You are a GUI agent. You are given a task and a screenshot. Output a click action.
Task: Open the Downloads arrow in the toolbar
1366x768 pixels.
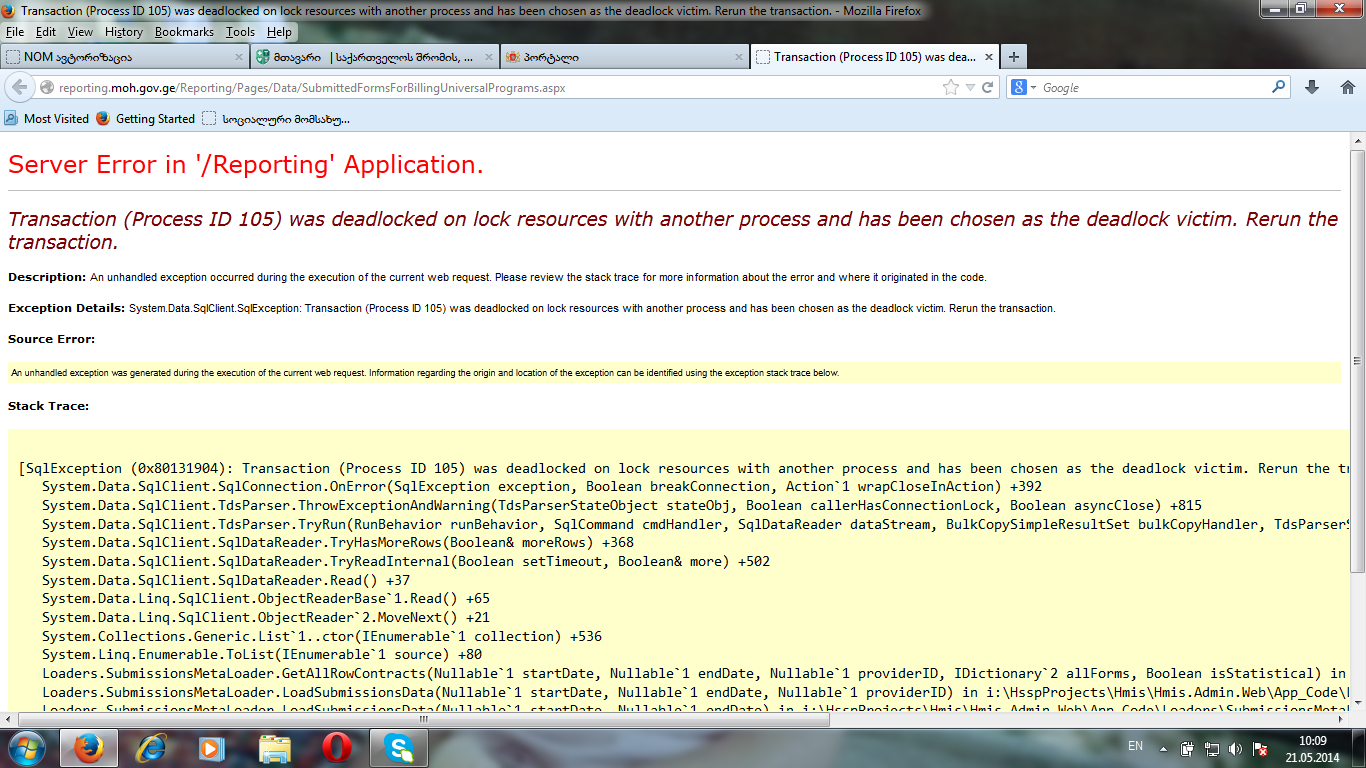(1312, 88)
